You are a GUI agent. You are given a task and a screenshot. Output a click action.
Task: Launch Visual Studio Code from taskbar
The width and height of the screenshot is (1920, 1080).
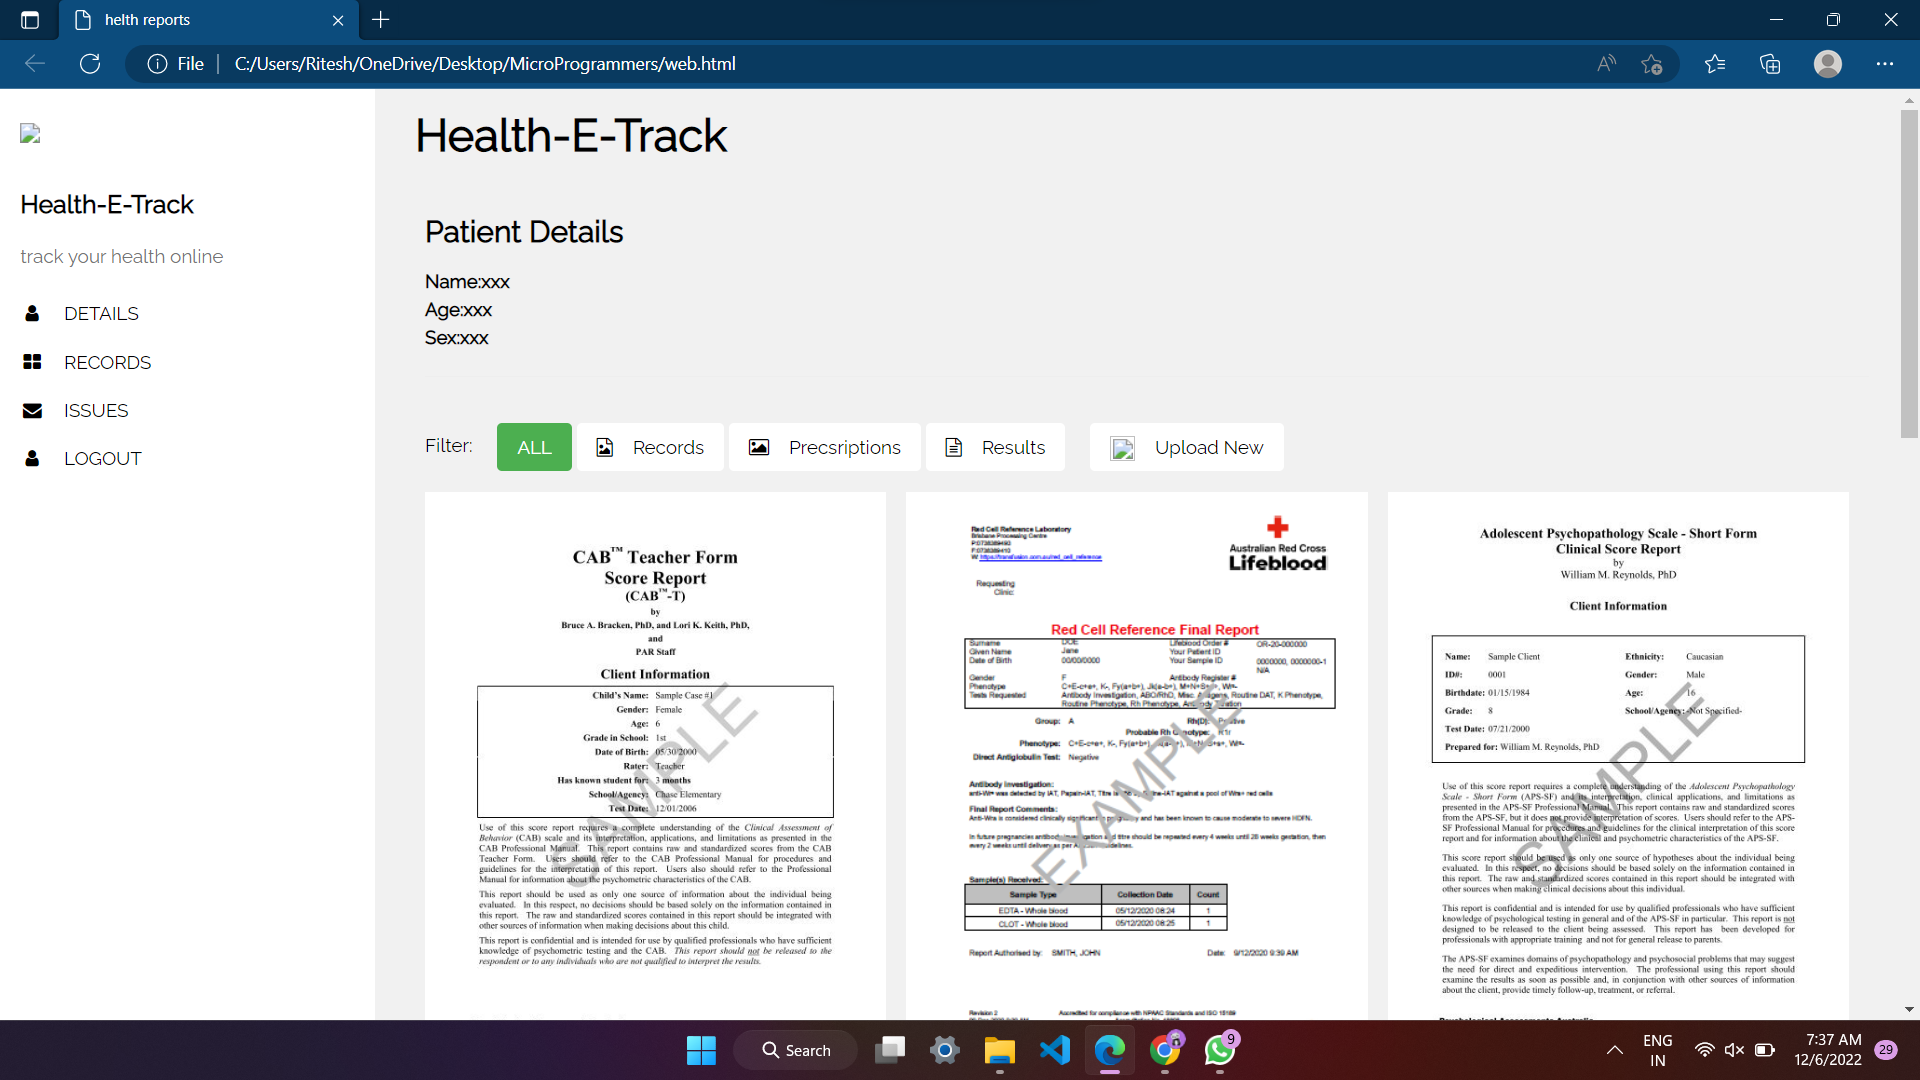(x=1055, y=1050)
